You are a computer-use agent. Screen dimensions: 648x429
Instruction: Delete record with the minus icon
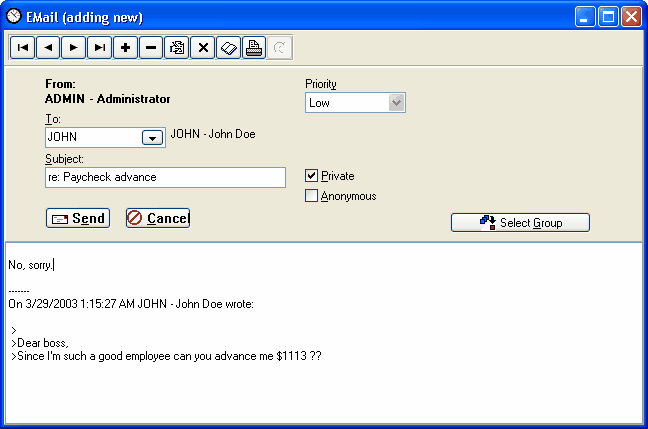151,48
